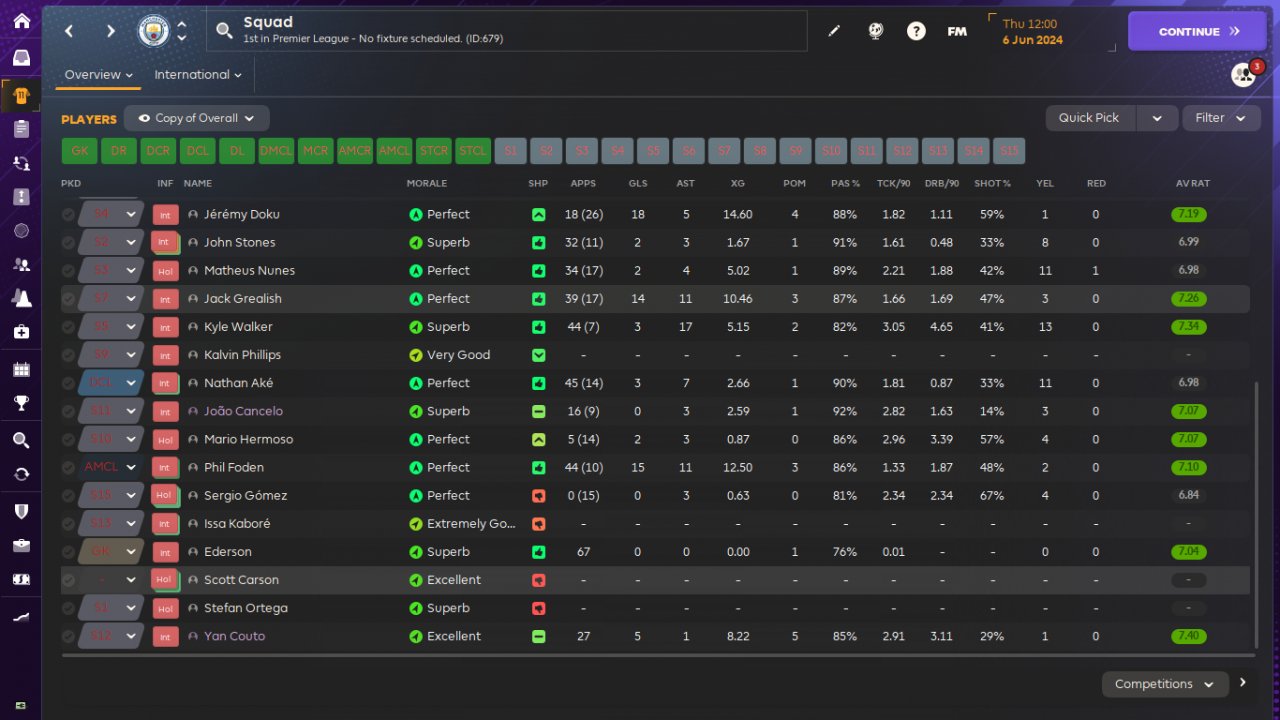The width and height of the screenshot is (1280, 720).
Task: Open the Medical Centre icon in sidebar
Action: point(21,331)
